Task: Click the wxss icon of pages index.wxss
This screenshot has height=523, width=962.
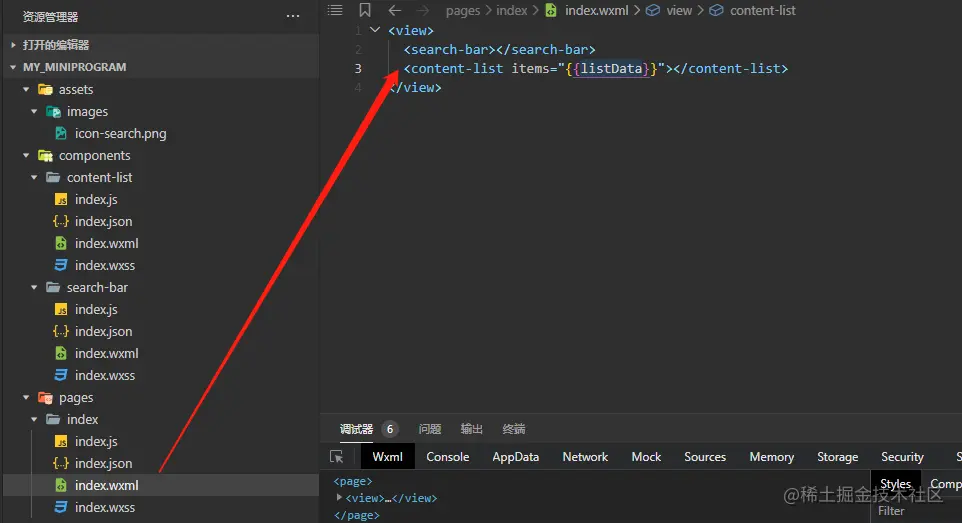Action: click(61, 507)
